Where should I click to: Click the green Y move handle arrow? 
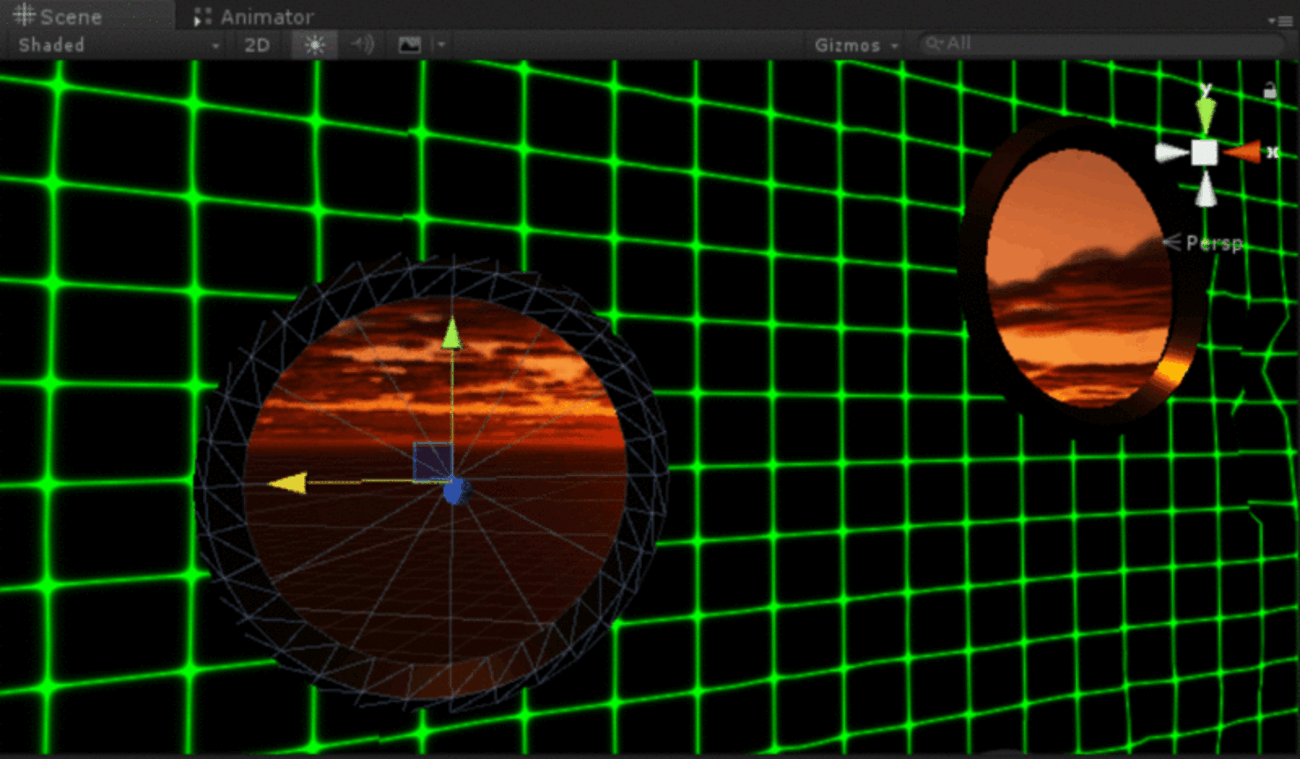coord(452,333)
